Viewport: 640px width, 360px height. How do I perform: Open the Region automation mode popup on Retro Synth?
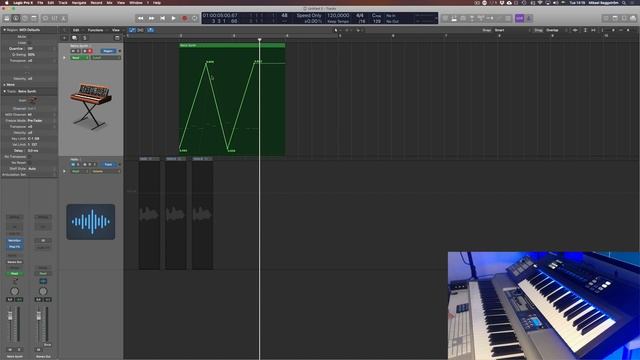(x=108, y=51)
